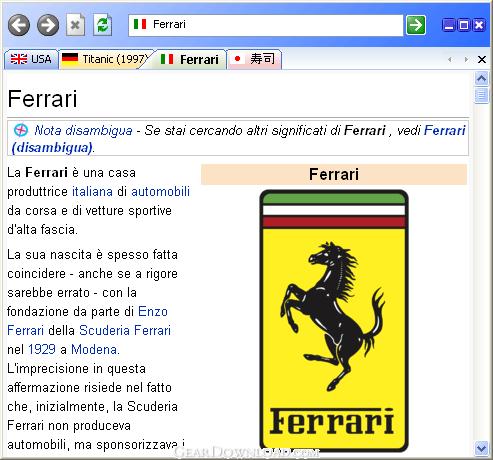Reload the page with the green refresh icon

(102, 25)
